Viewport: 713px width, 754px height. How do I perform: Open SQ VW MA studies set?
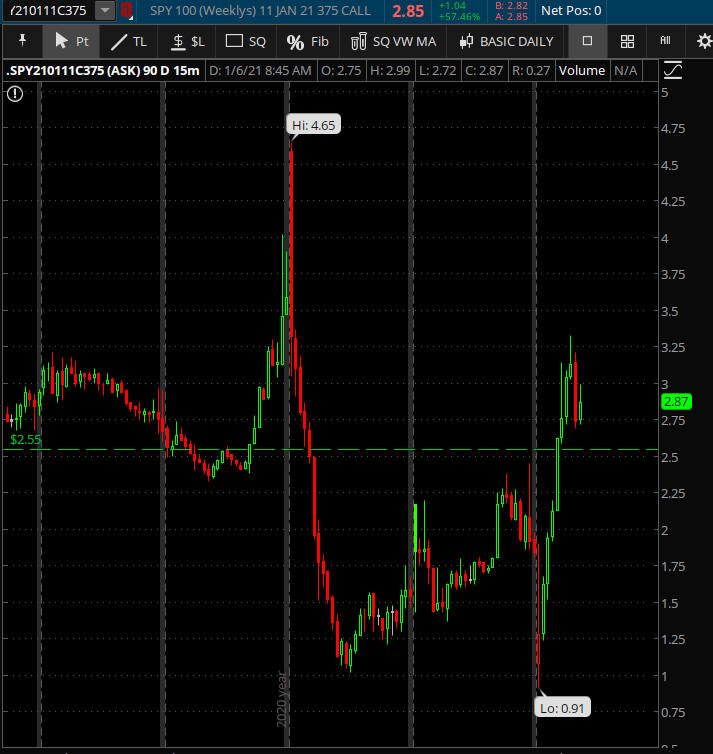(x=393, y=41)
